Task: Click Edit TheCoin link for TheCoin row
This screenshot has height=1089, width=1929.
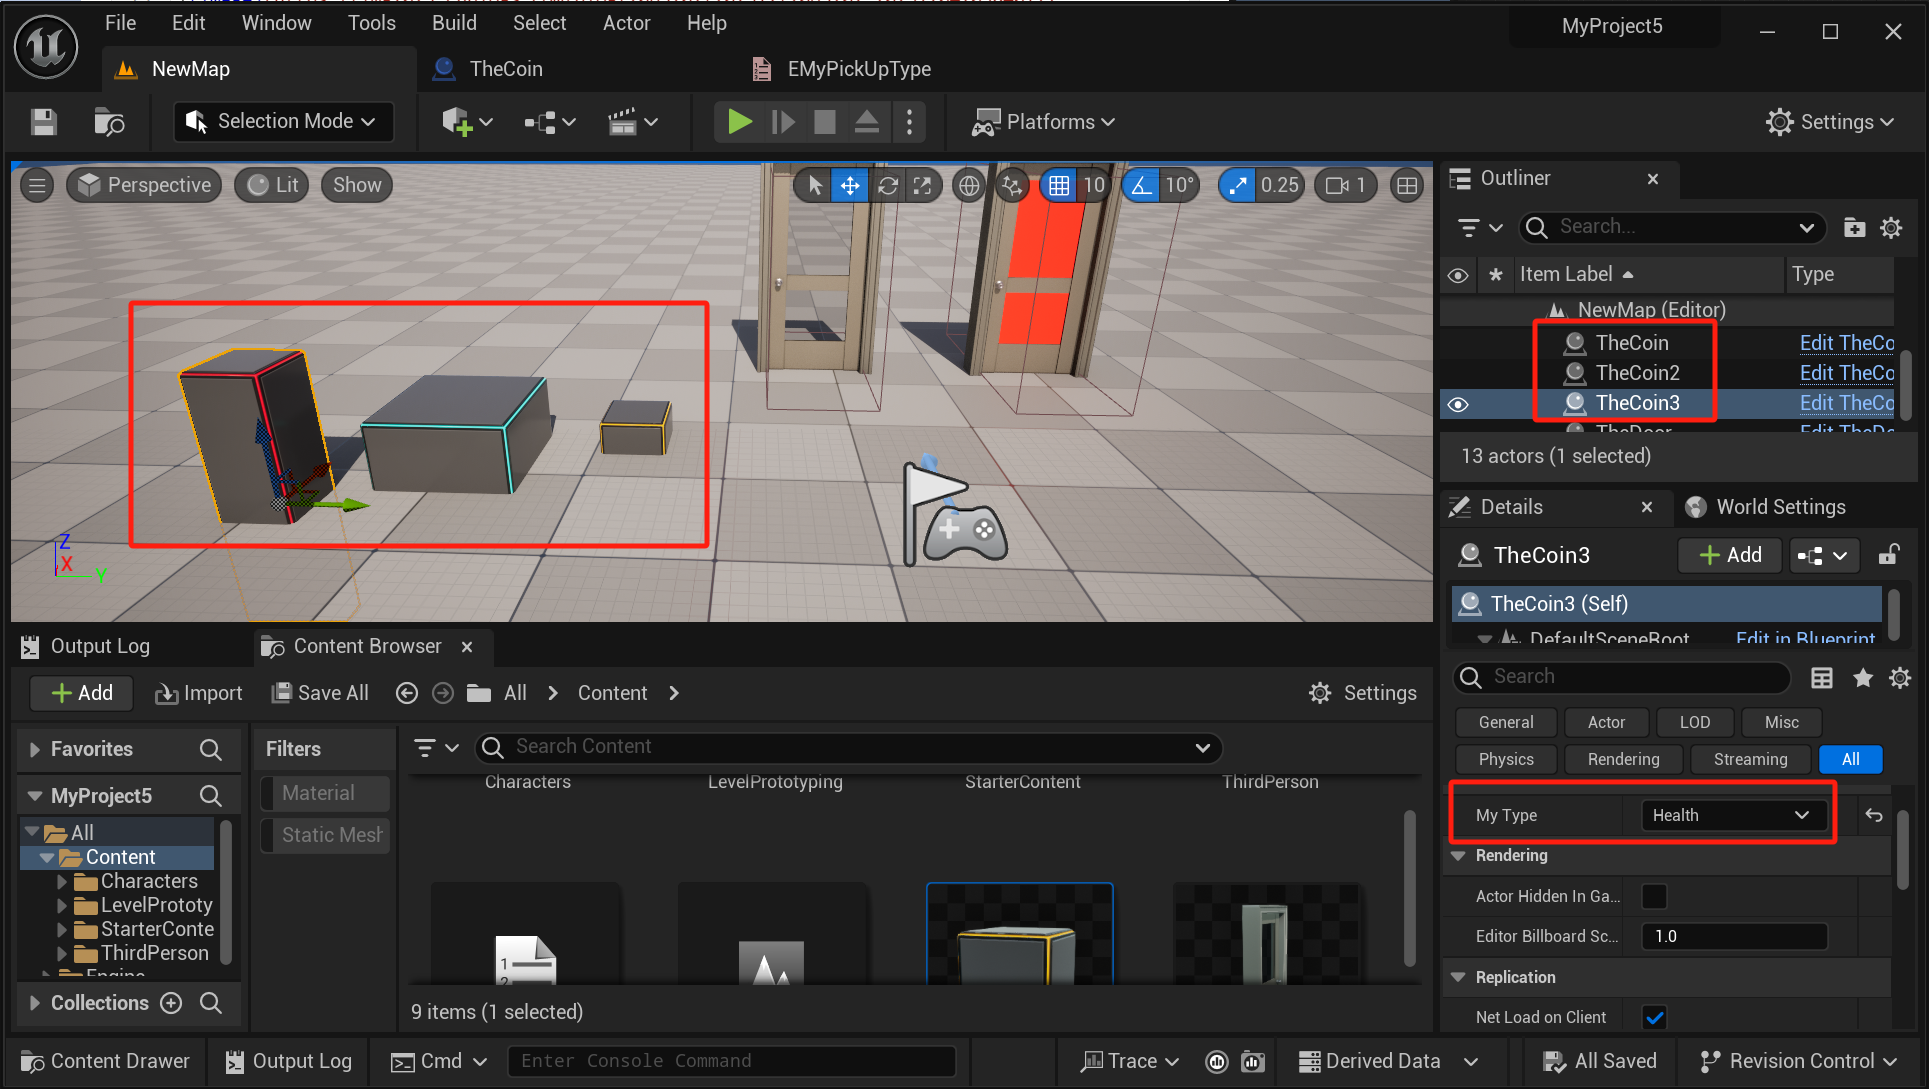Action: pos(1846,343)
